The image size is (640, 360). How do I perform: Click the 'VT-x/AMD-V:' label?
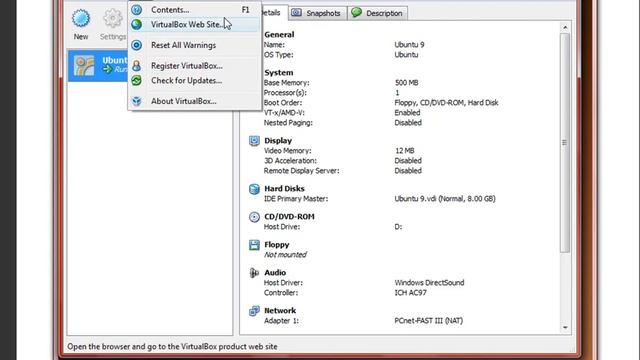pos(284,113)
